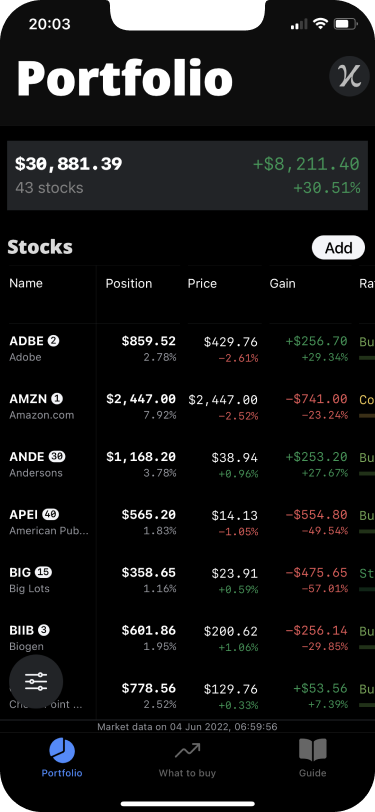This screenshot has height=812, width=375.
Task: Tap APEI American Public stock entry
Action: [188, 522]
